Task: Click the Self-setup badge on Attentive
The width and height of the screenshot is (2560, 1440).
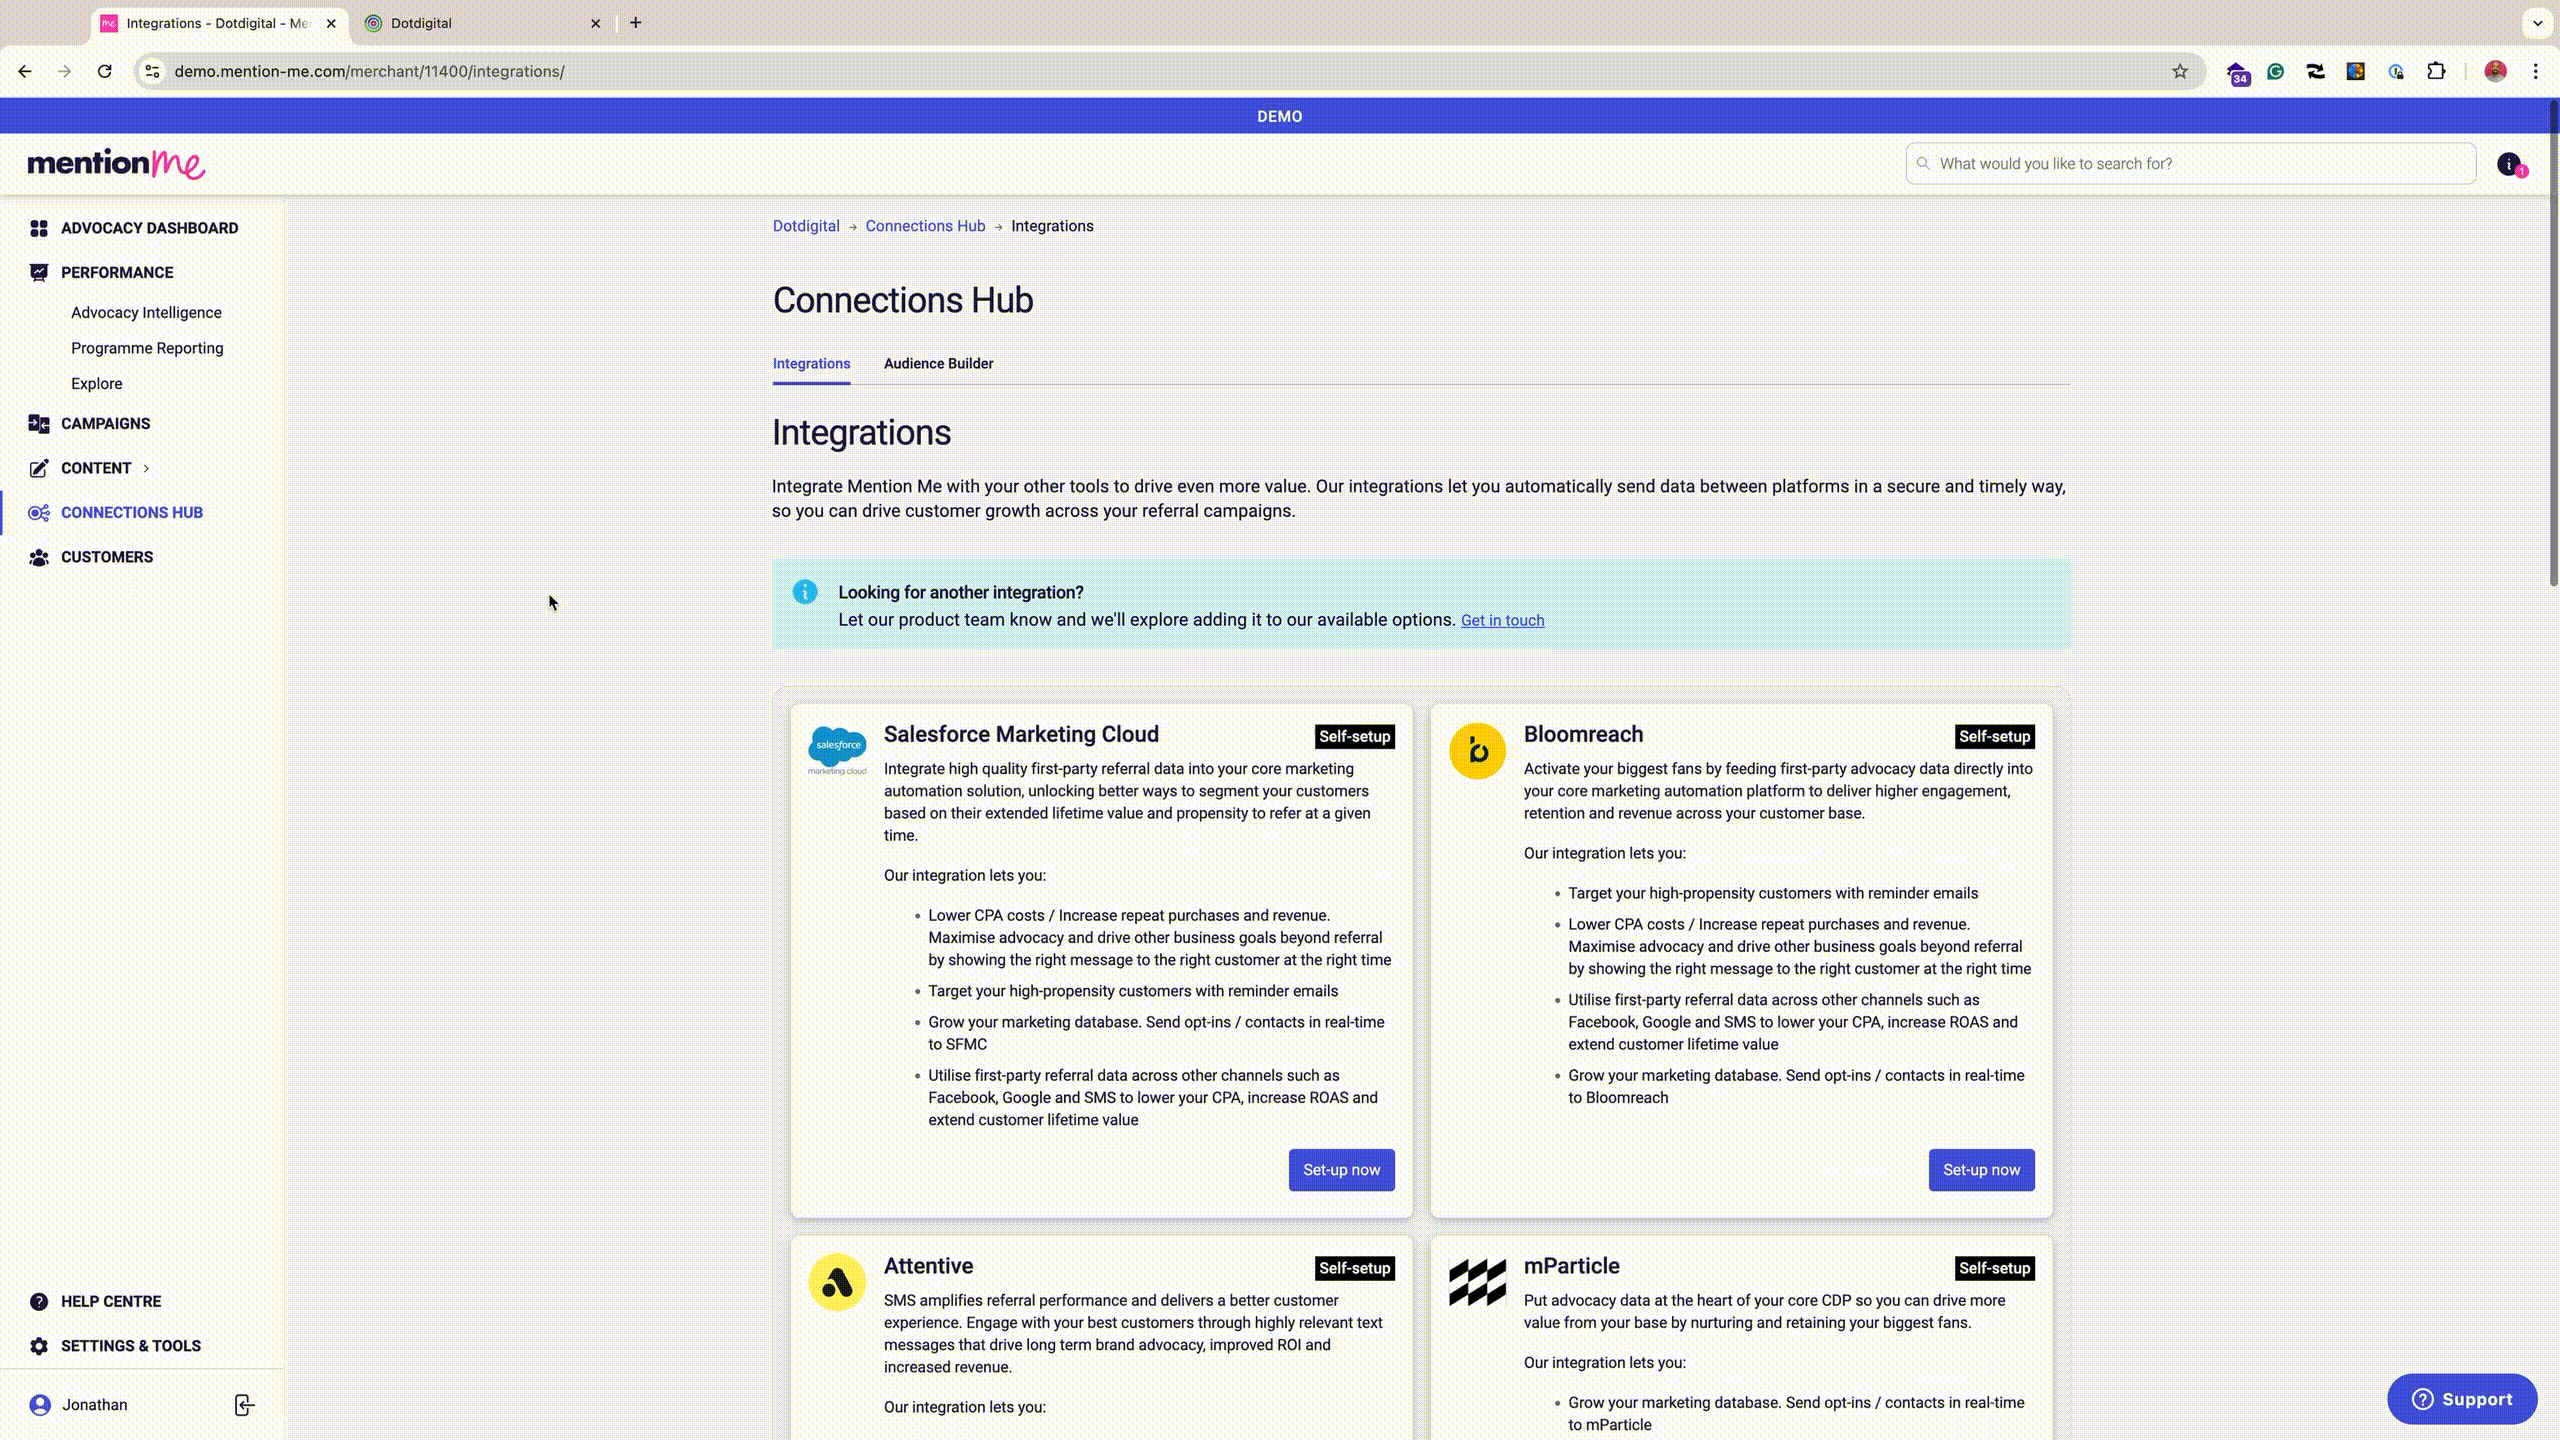Action: click(x=1354, y=1268)
